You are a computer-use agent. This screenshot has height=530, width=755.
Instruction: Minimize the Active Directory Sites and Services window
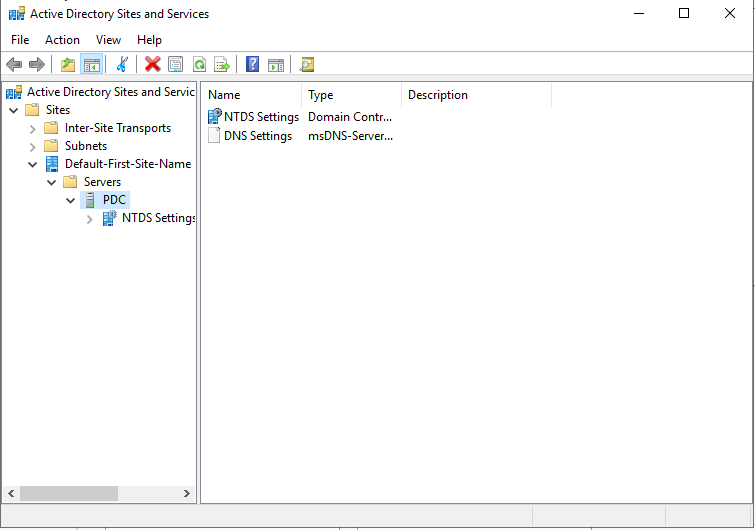pos(639,13)
